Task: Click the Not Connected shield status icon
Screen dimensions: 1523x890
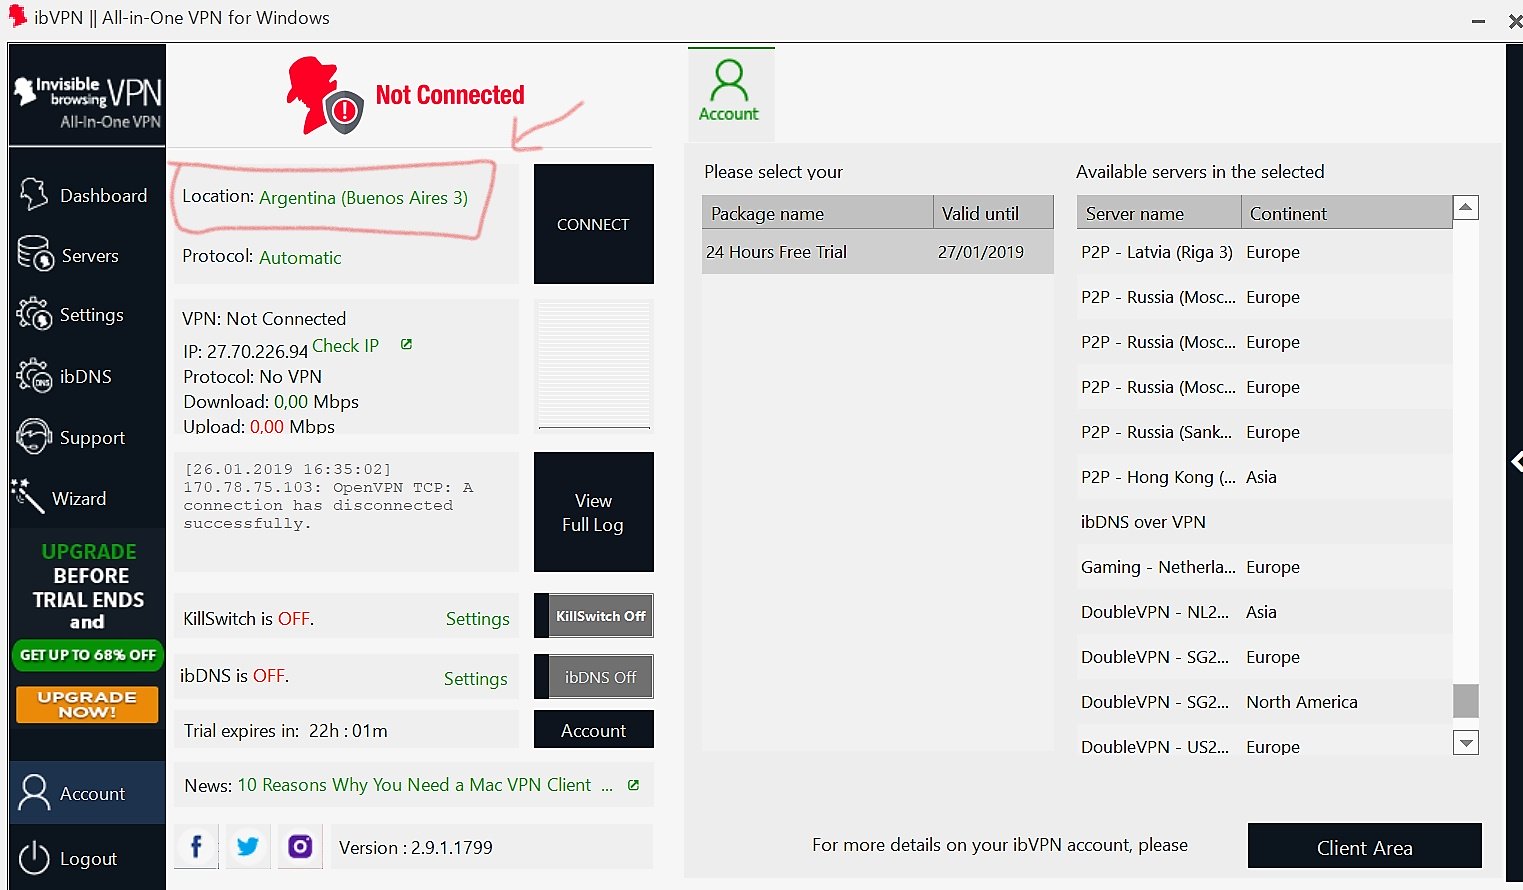Action: (344, 111)
